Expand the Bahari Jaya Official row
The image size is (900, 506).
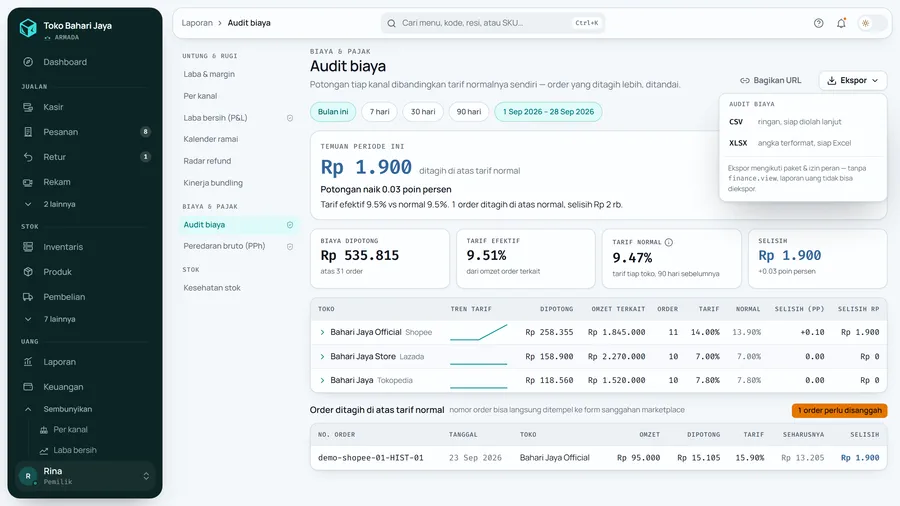click(322, 332)
